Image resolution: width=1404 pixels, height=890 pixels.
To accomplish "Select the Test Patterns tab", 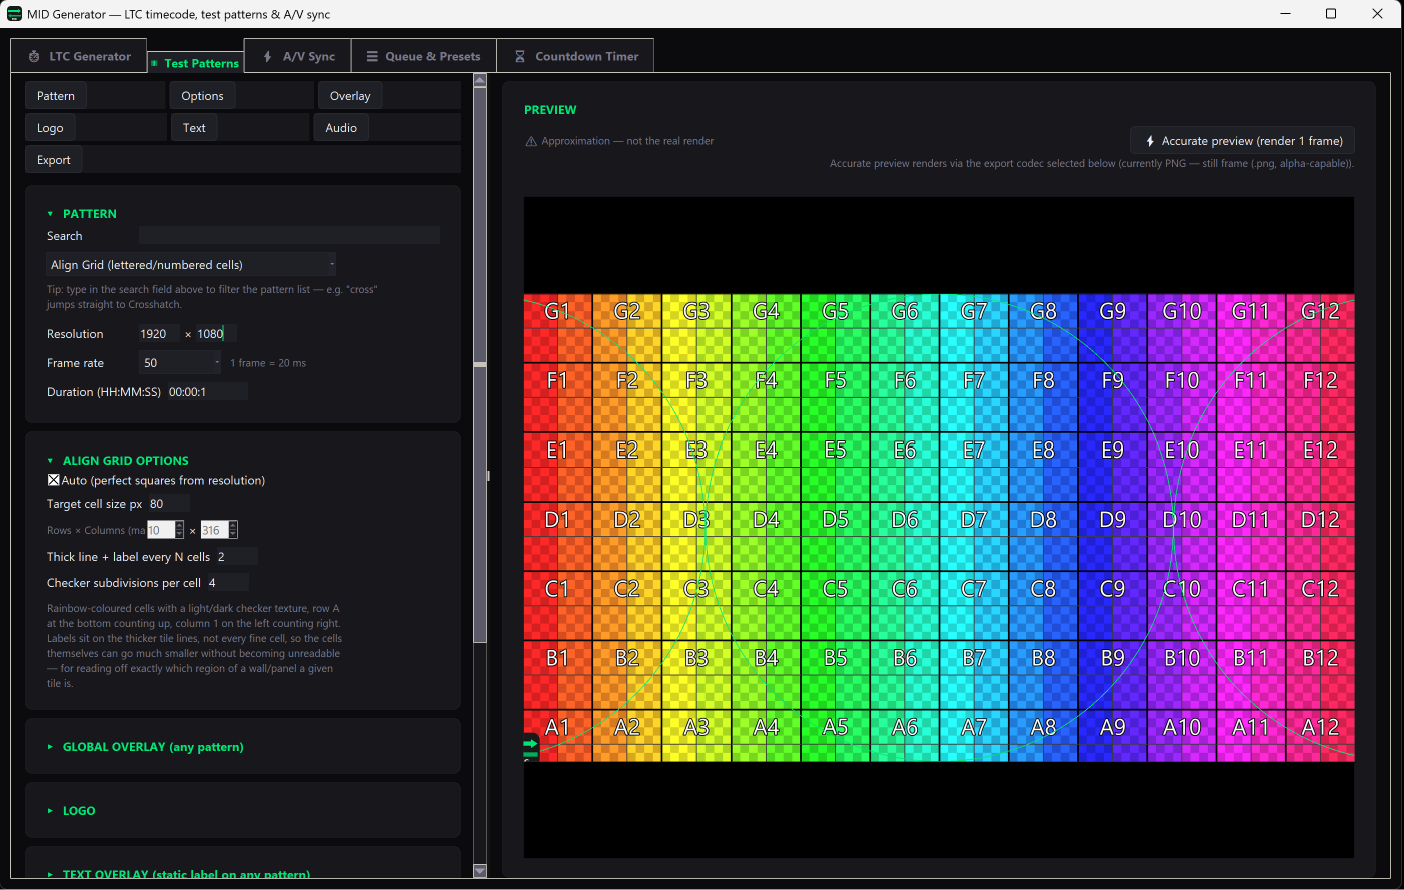I will (x=195, y=63).
